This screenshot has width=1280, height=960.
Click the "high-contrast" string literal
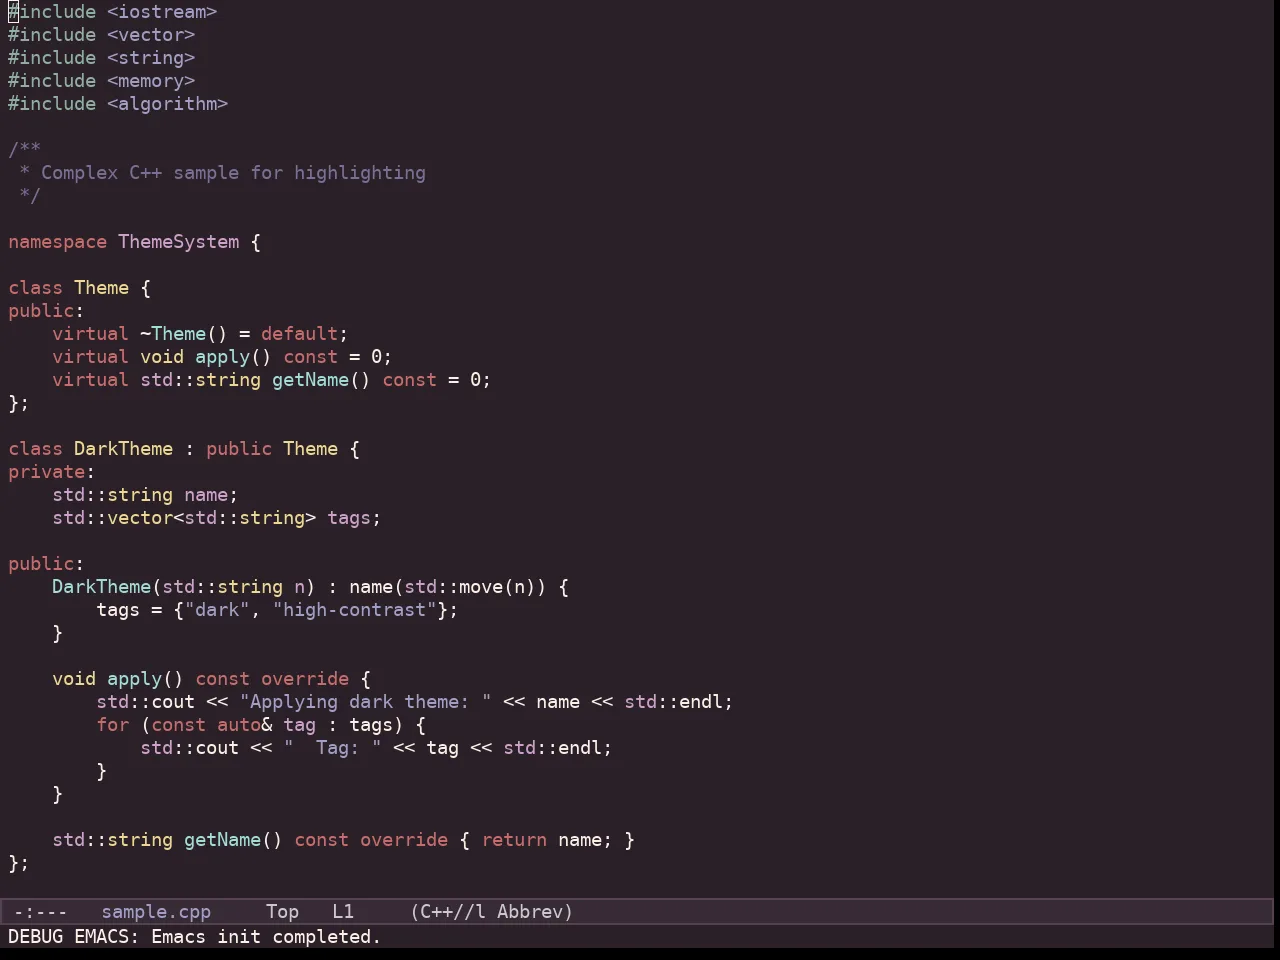(354, 610)
